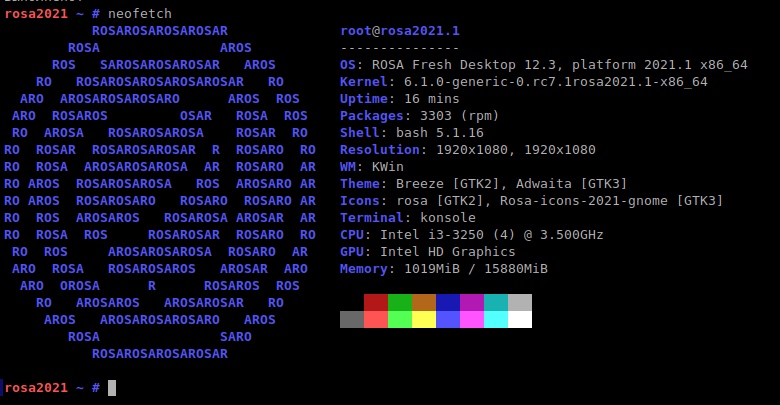Click the 'KWin' window manager value
The width and height of the screenshot is (780, 405).
[388, 167]
